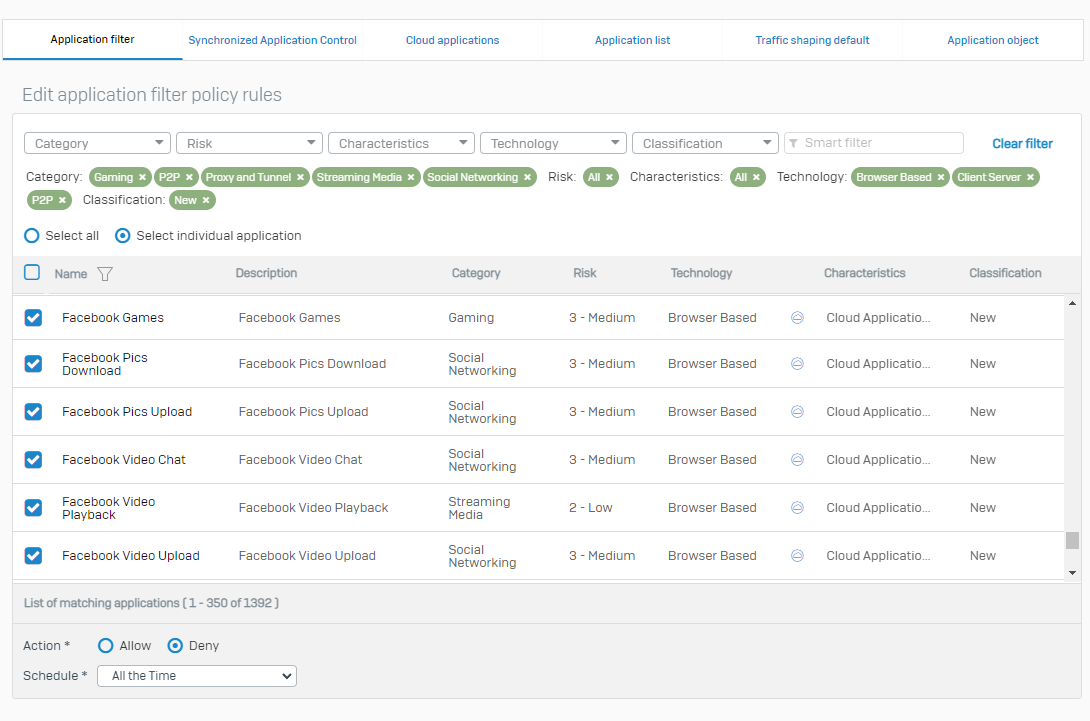Click the cloud icon in Facebook Games row
Screen dimensions: 1090x721
pyautogui.click(x=797, y=318)
